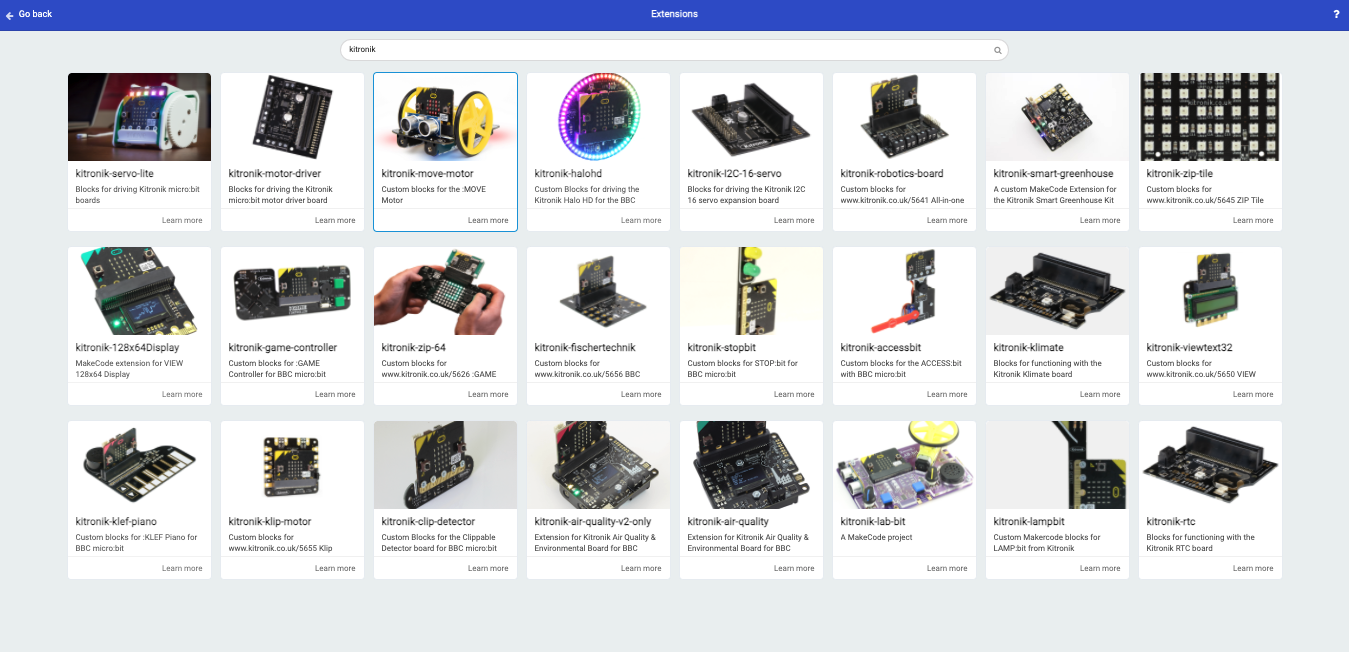Select the kitronik-servo-lite thumbnail

pos(140,117)
